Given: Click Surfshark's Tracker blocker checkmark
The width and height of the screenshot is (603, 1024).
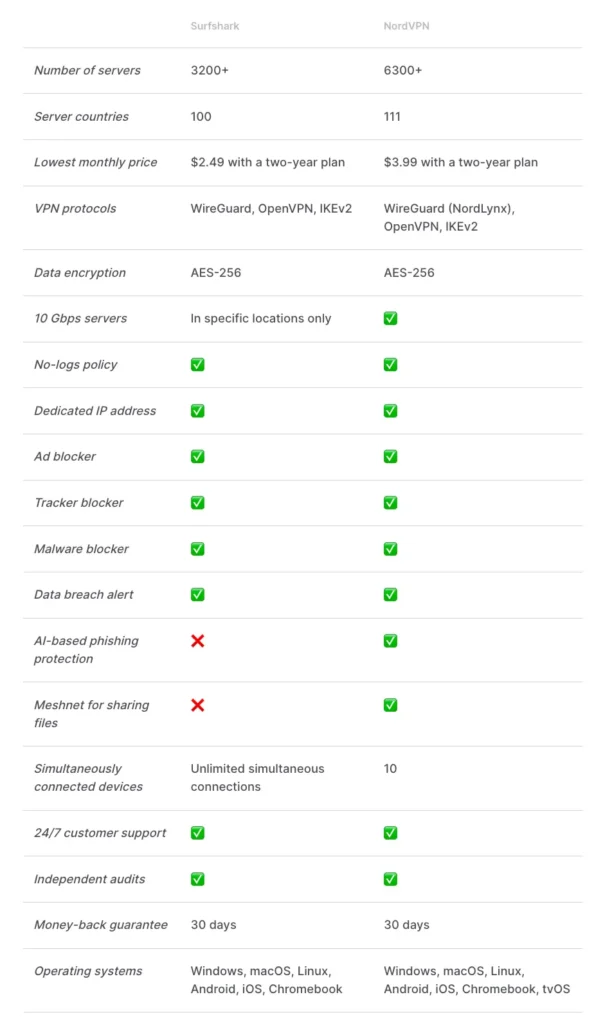Looking at the screenshot, I should click(198, 502).
